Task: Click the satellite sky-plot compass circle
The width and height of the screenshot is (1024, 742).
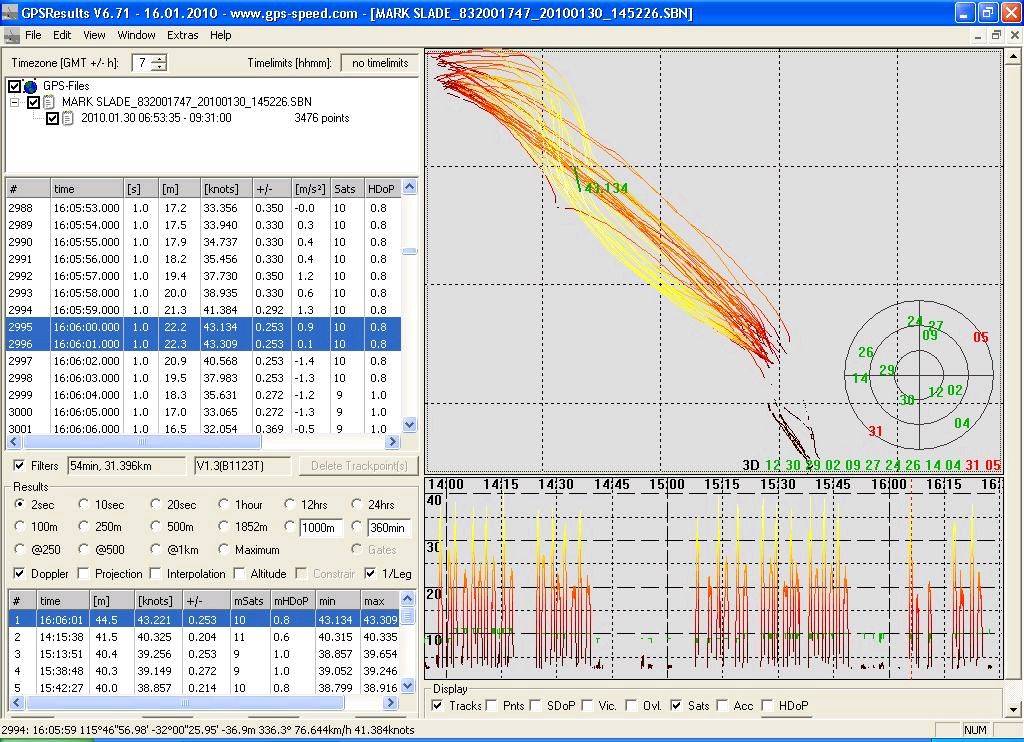Action: (x=919, y=377)
